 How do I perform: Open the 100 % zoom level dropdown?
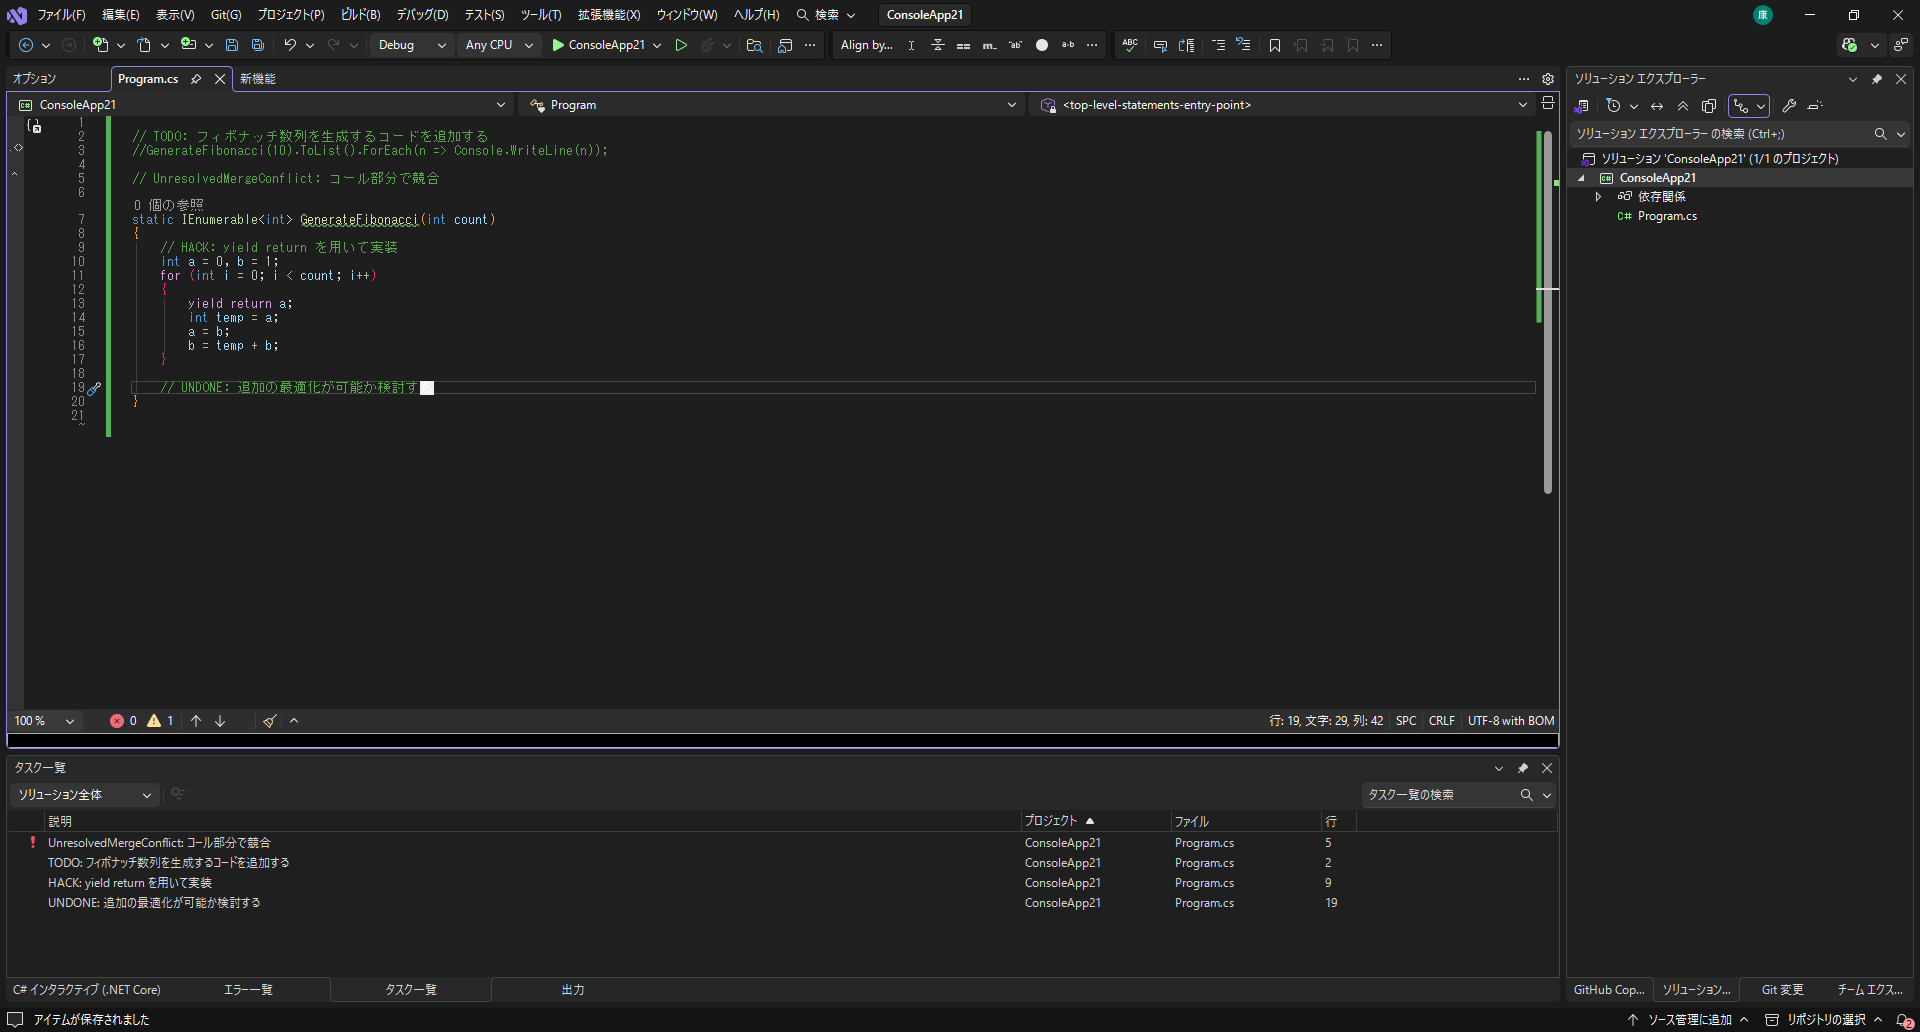(x=45, y=721)
